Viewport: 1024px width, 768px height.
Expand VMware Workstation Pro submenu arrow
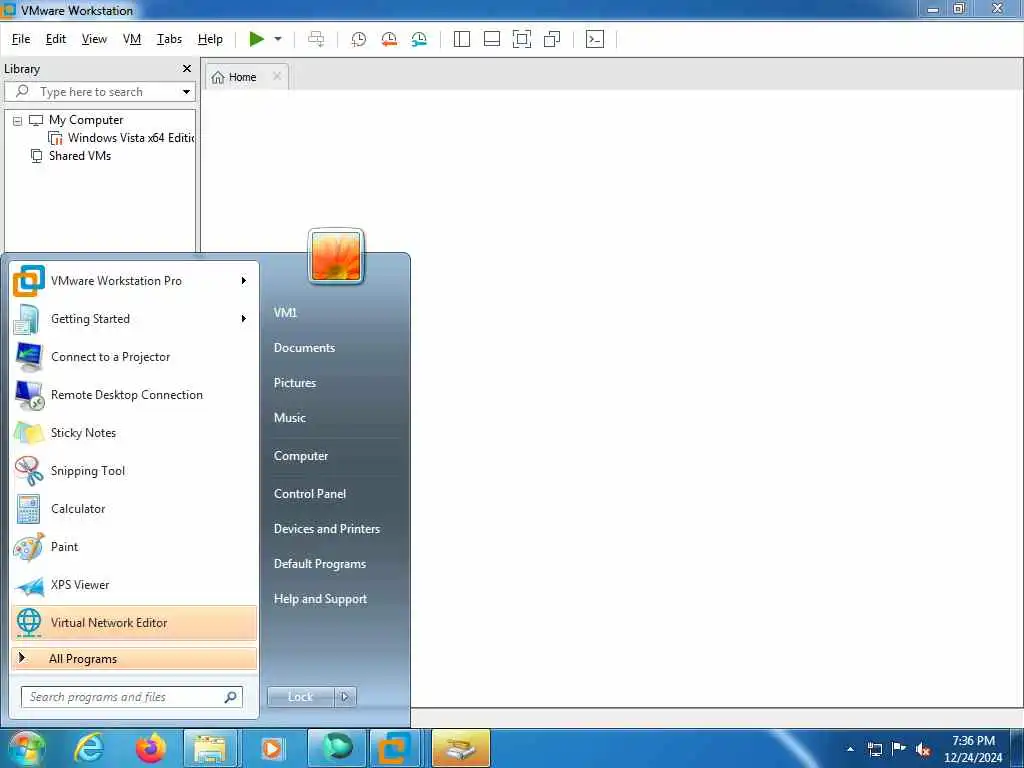coord(244,281)
